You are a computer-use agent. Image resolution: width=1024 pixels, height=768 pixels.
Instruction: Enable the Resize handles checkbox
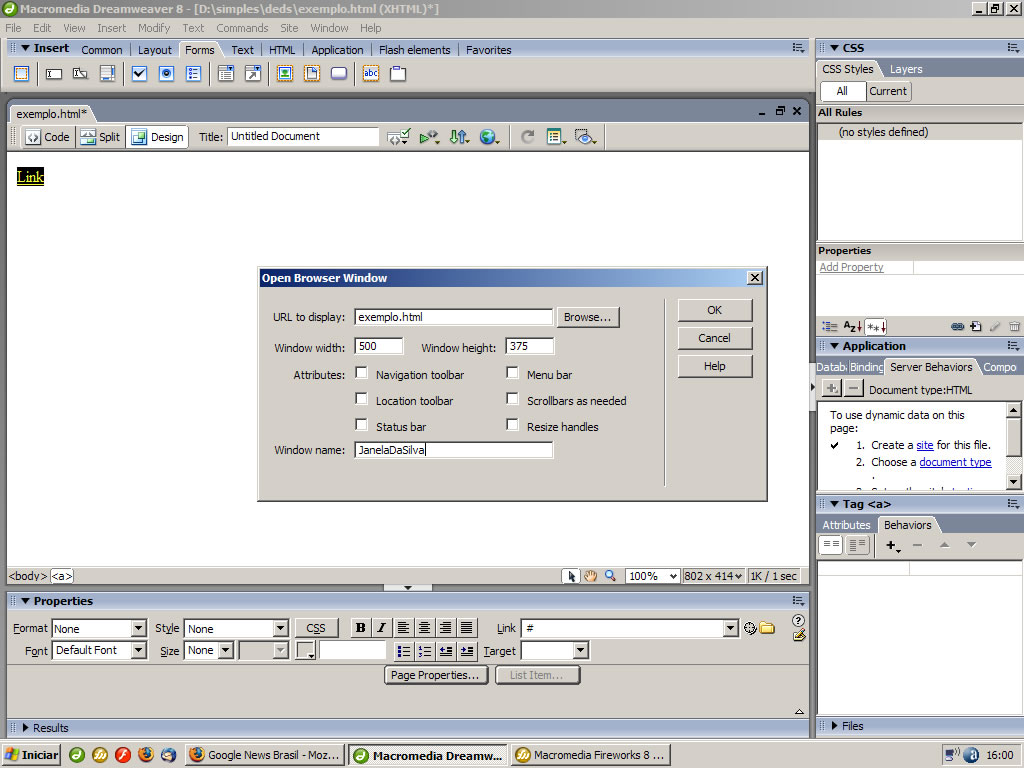coord(513,425)
